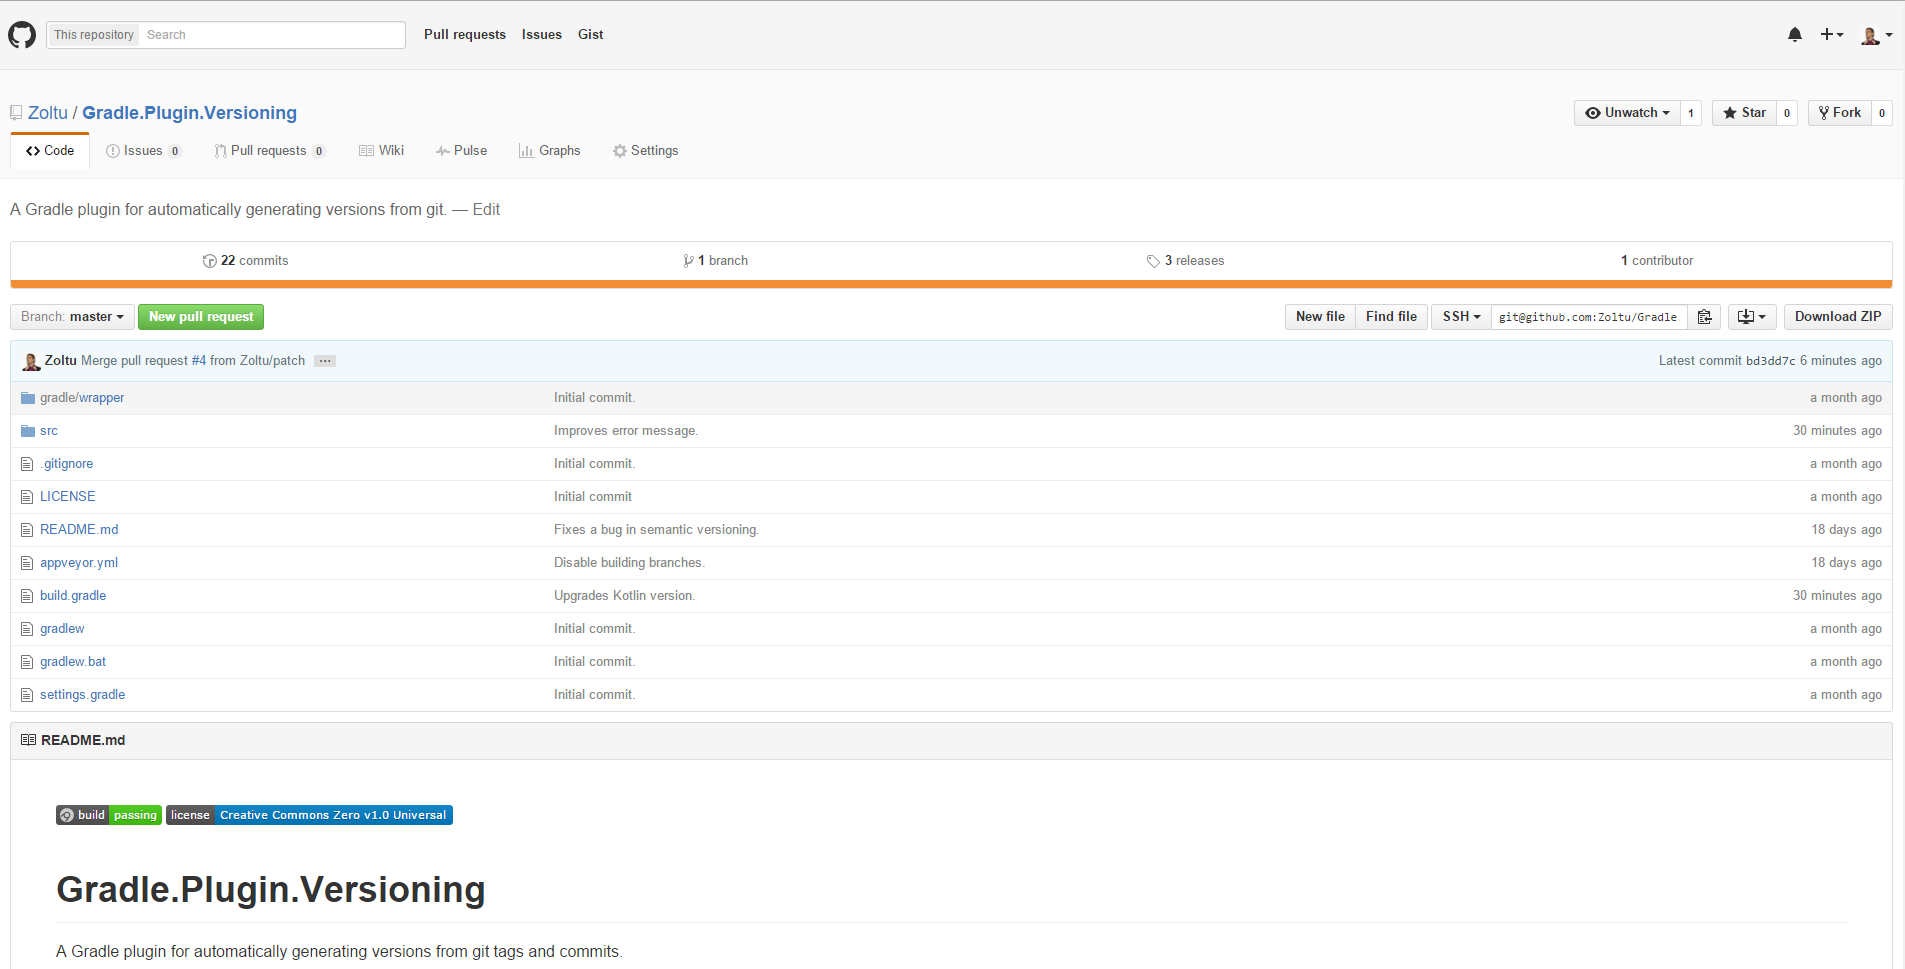Click the gradlew file icon

[27, 629]
